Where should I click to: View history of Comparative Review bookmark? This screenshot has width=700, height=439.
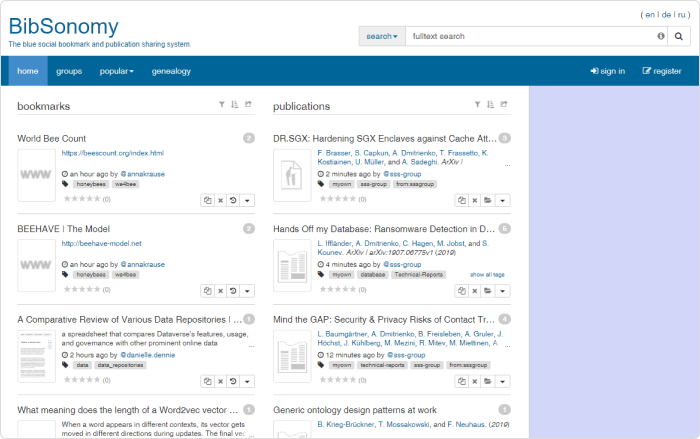pyautogui.click(x=233, y=381)
